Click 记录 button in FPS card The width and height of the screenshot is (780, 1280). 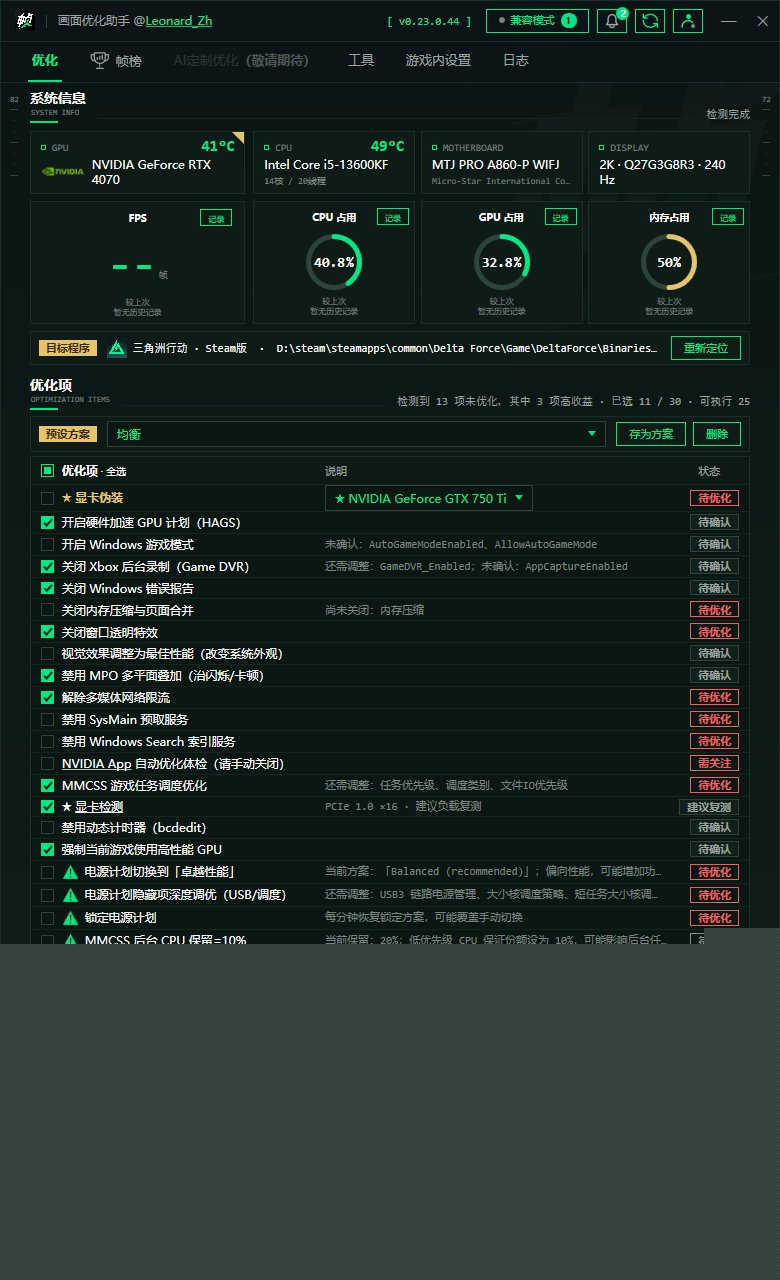click(217, 217)
